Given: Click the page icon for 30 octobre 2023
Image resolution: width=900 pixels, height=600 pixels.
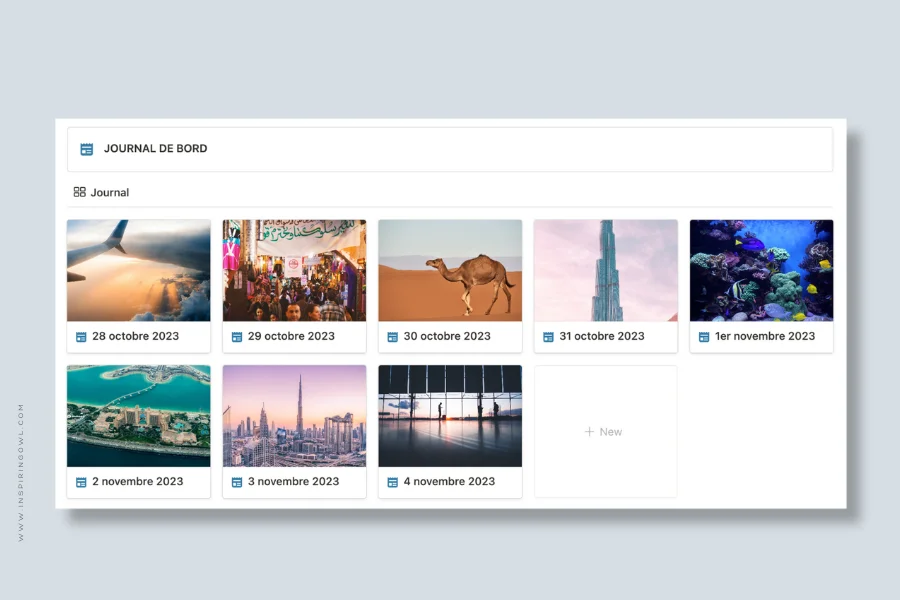Looking at the screenshot, I should pos(393,337).
